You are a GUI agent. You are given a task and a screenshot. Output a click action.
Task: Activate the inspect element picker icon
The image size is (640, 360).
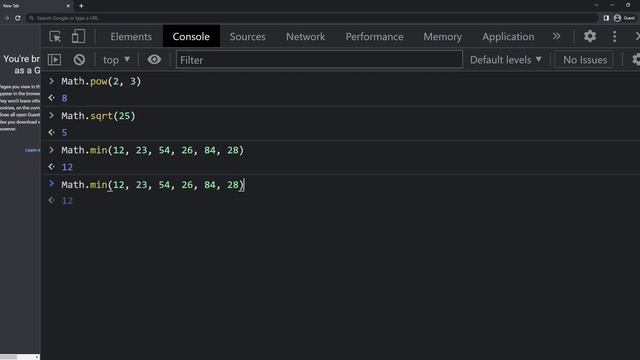pyautogui.click(x=55, y=37)
